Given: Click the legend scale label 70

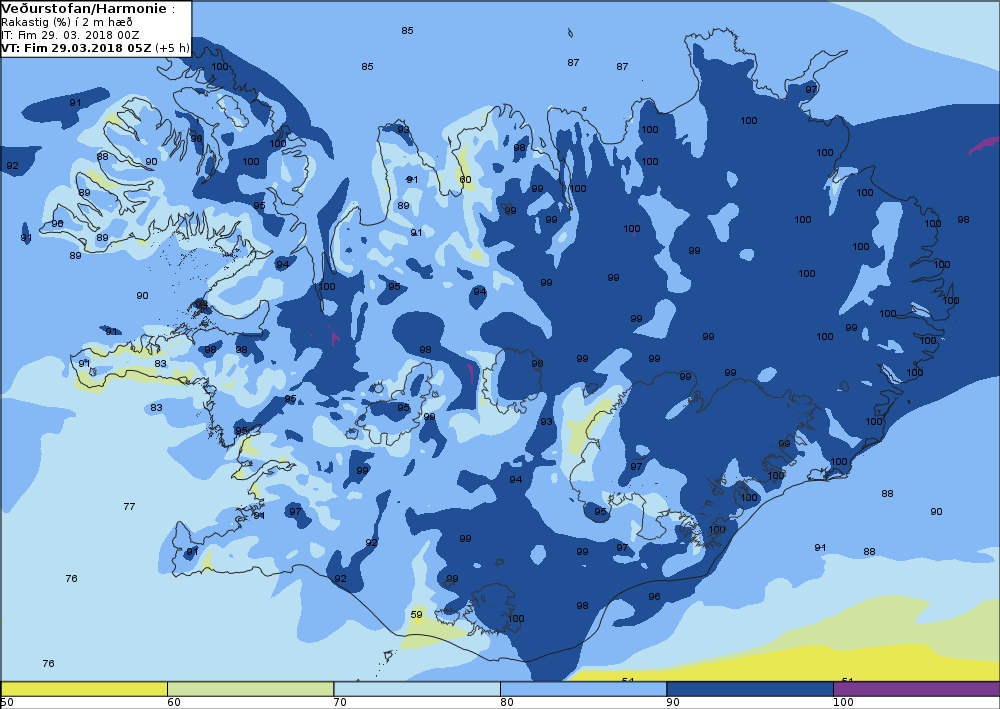Looking at the screenshot, I should click(x=340, y=703).
